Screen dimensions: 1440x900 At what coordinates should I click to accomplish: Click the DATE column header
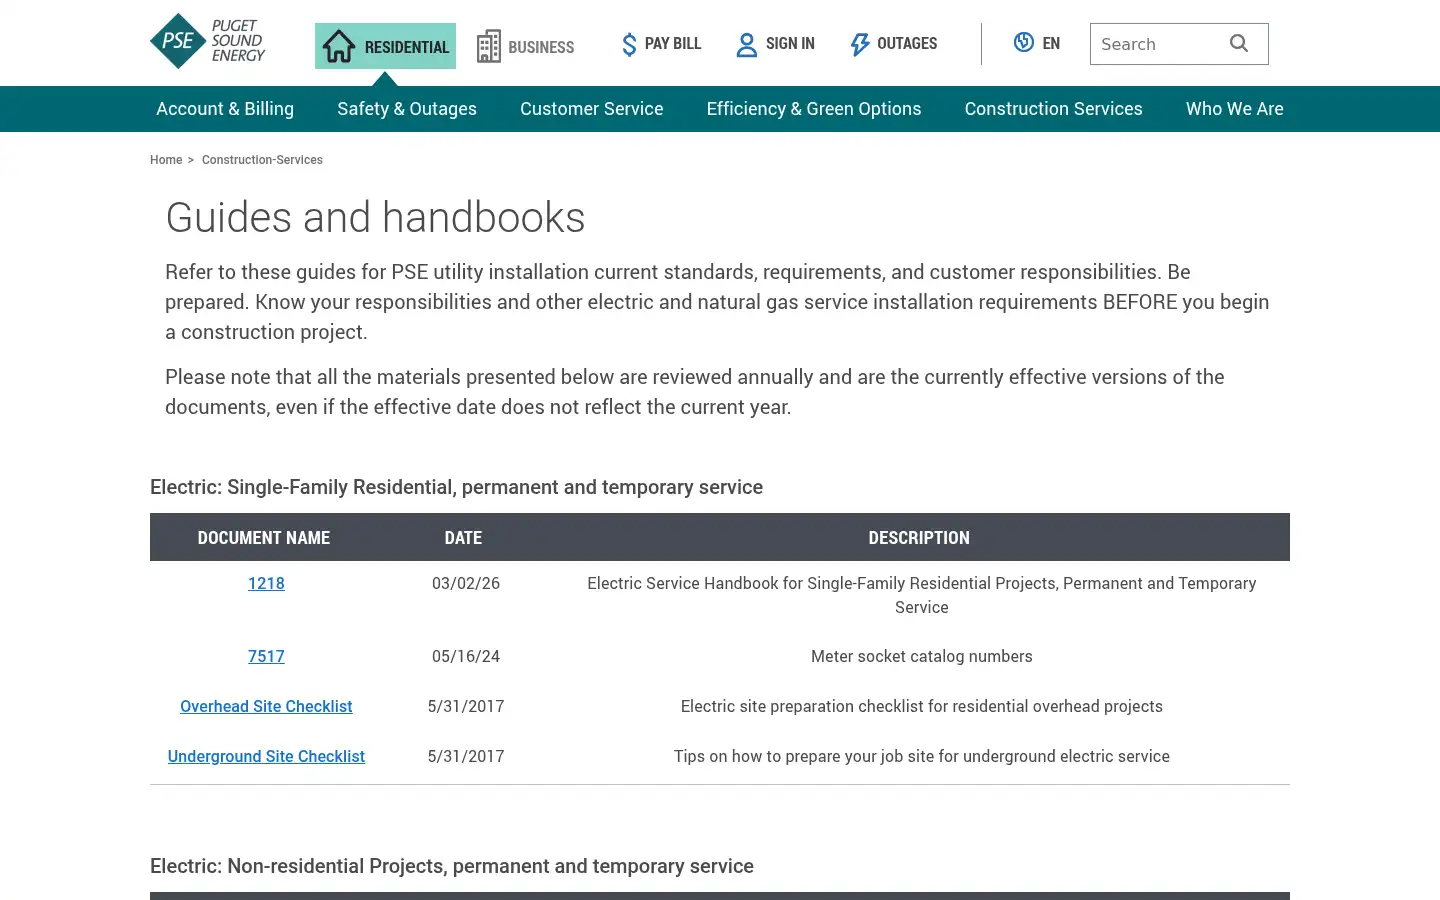tap(463, 538)
